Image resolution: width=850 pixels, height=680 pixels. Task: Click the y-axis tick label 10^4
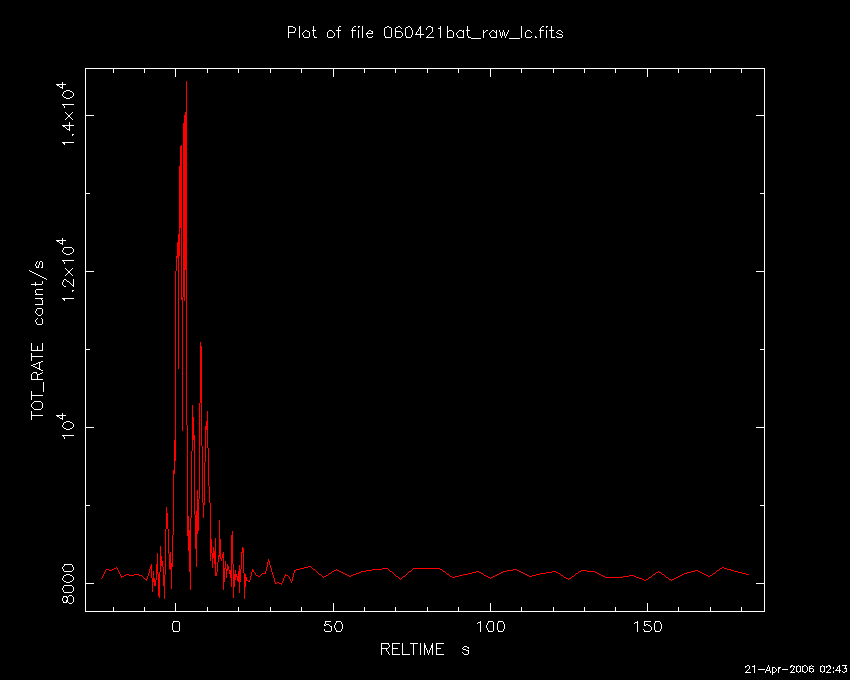[x=66, y=426]
